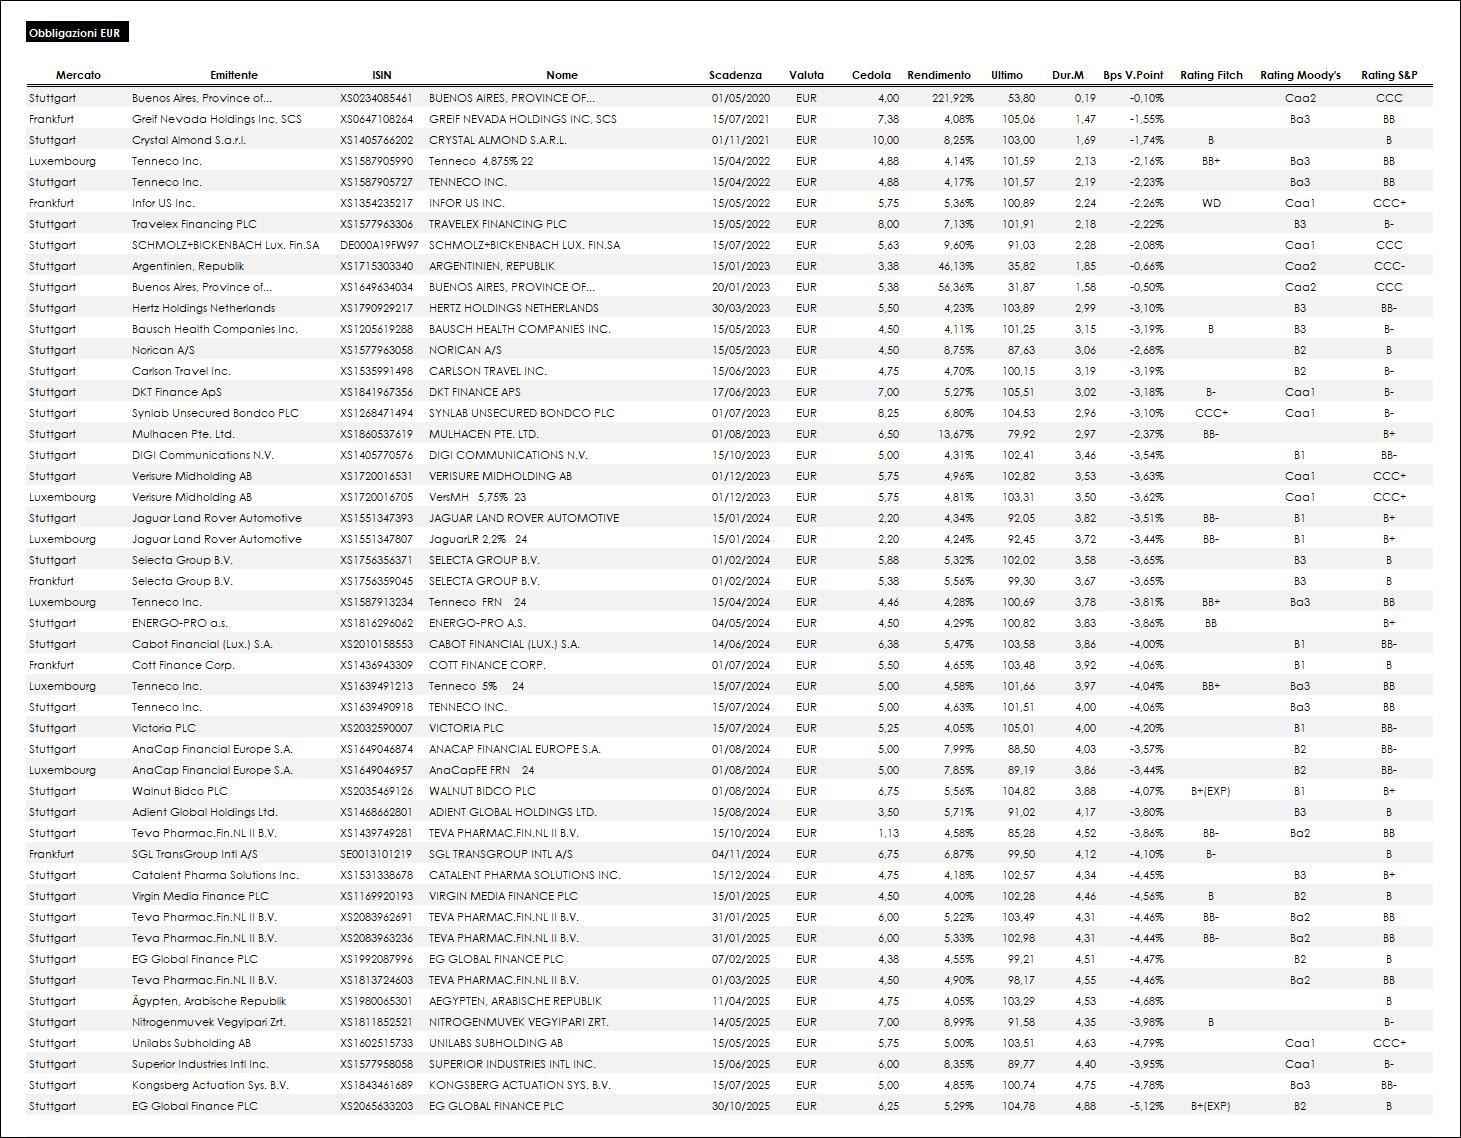Click emittente cell Argentinien, Republik
1461x1138 pixels.
(x=188, y=266)
